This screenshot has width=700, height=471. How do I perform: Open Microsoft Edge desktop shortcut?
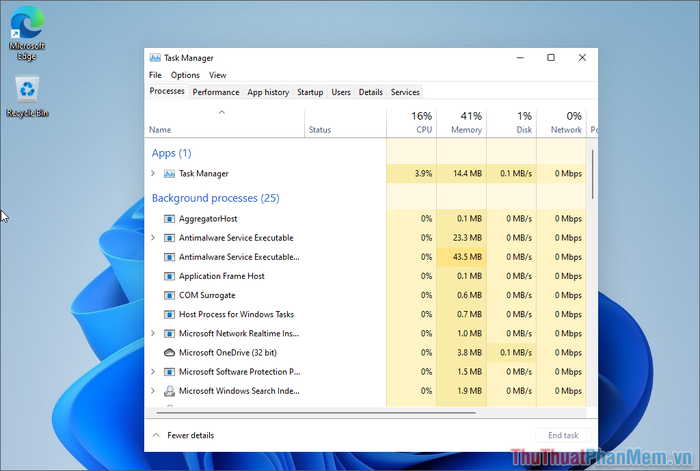tap(27, 33)
